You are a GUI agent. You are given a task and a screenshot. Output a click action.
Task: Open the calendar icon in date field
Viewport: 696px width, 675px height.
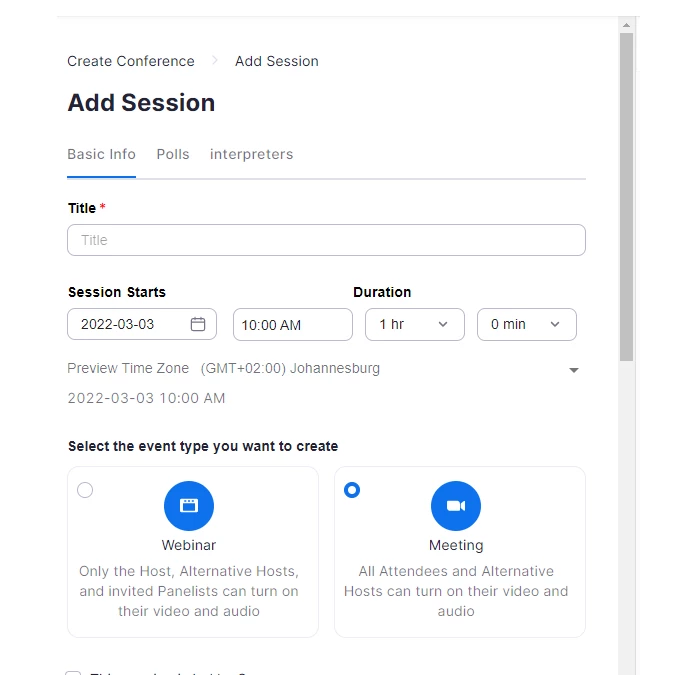[x=198, y=324]
